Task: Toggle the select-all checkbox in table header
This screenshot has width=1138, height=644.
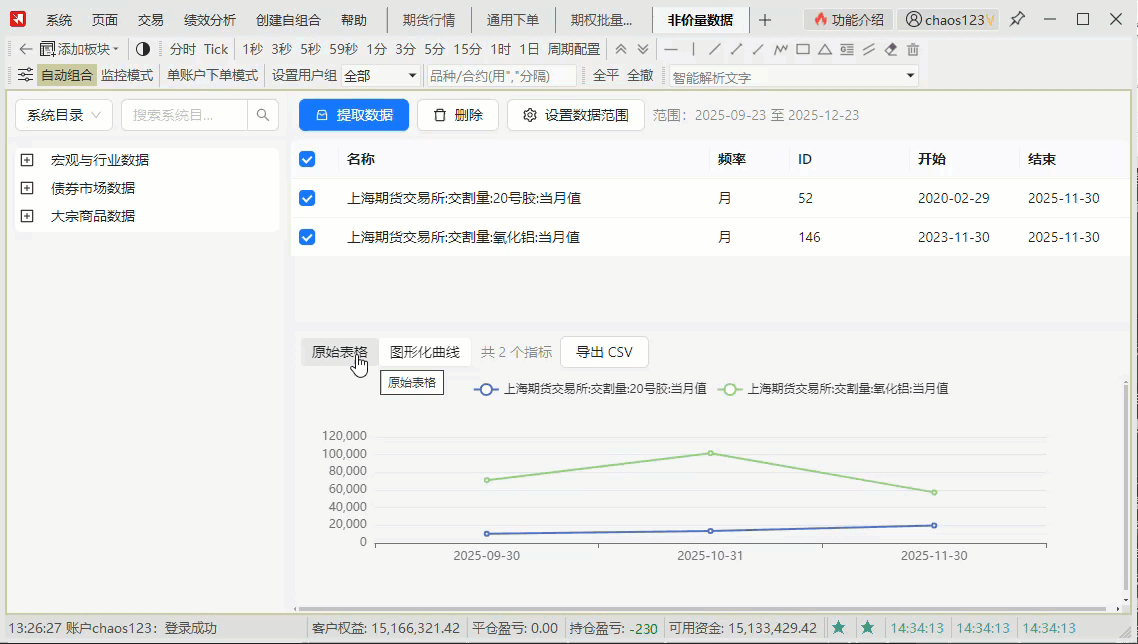Action: [x=307, y=159]
